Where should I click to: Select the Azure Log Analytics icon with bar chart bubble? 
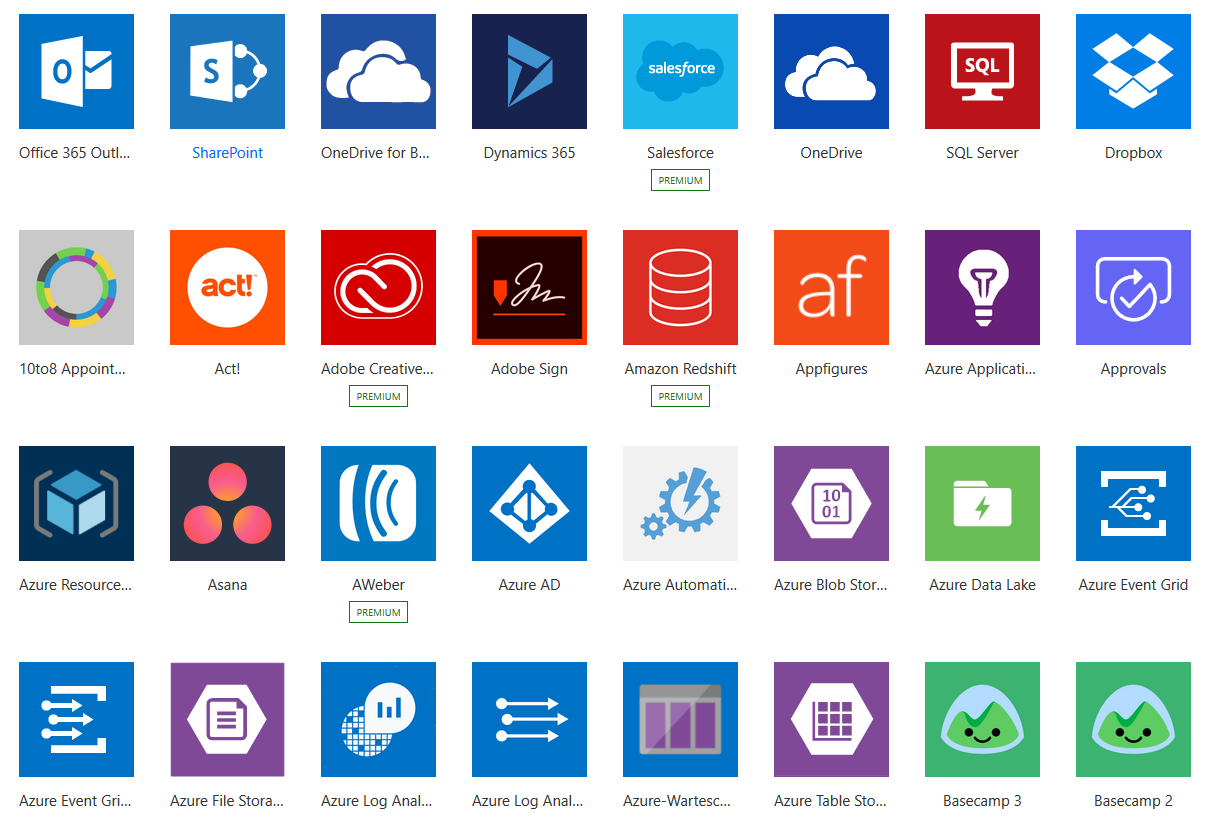(x=378, y=719)
